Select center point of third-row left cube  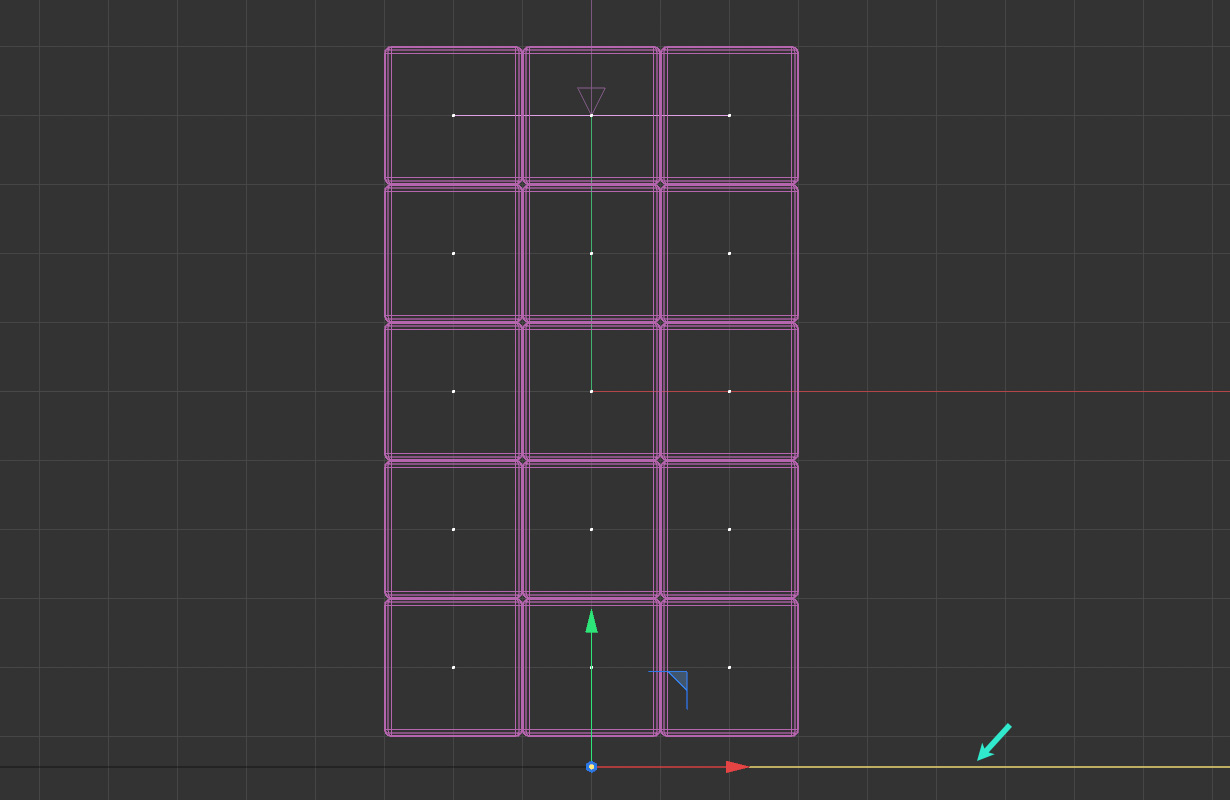click(453, 391)
